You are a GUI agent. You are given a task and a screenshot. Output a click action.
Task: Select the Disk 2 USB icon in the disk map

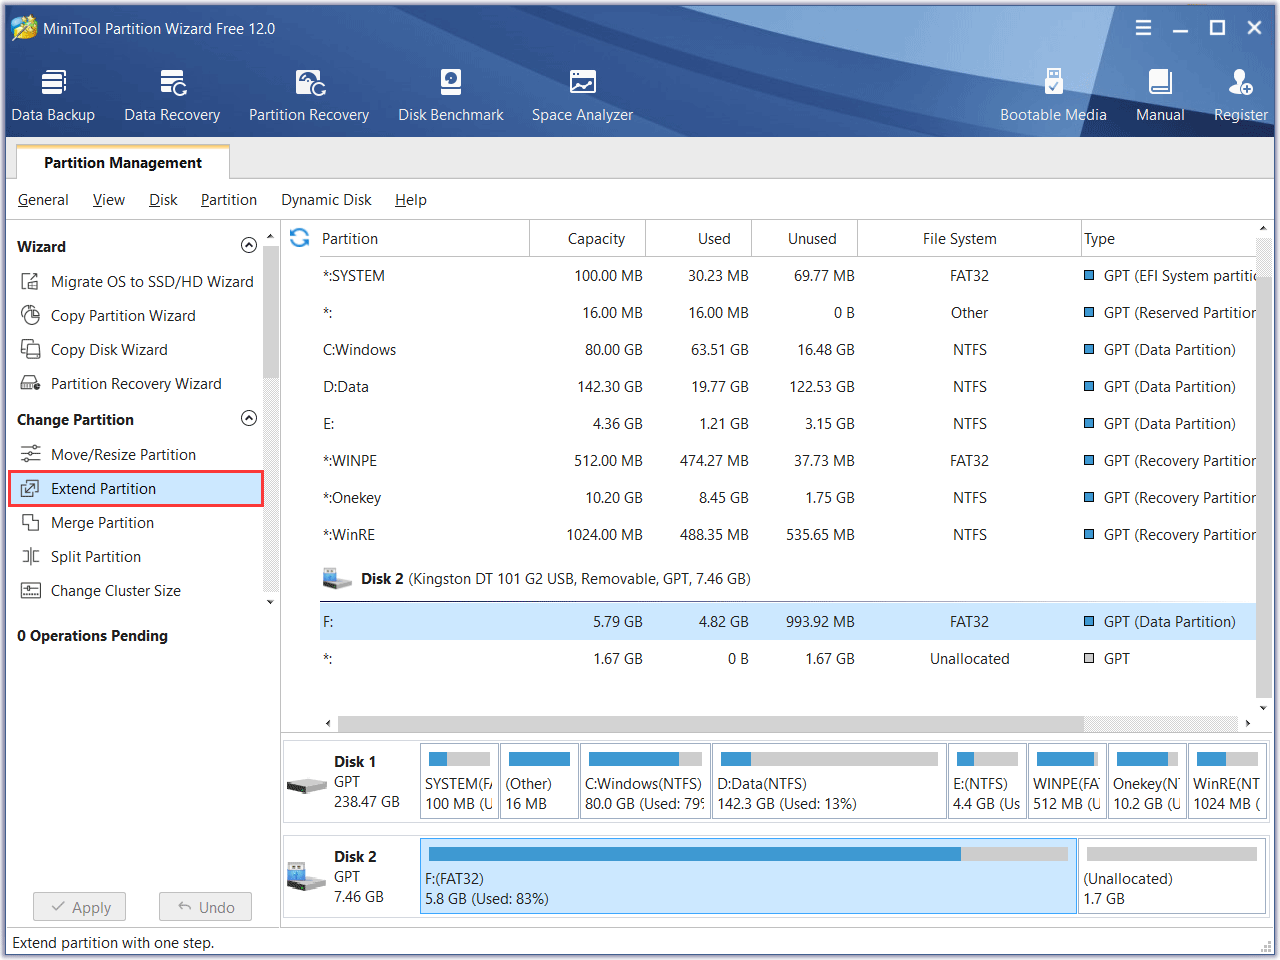[x=307, y=877]
